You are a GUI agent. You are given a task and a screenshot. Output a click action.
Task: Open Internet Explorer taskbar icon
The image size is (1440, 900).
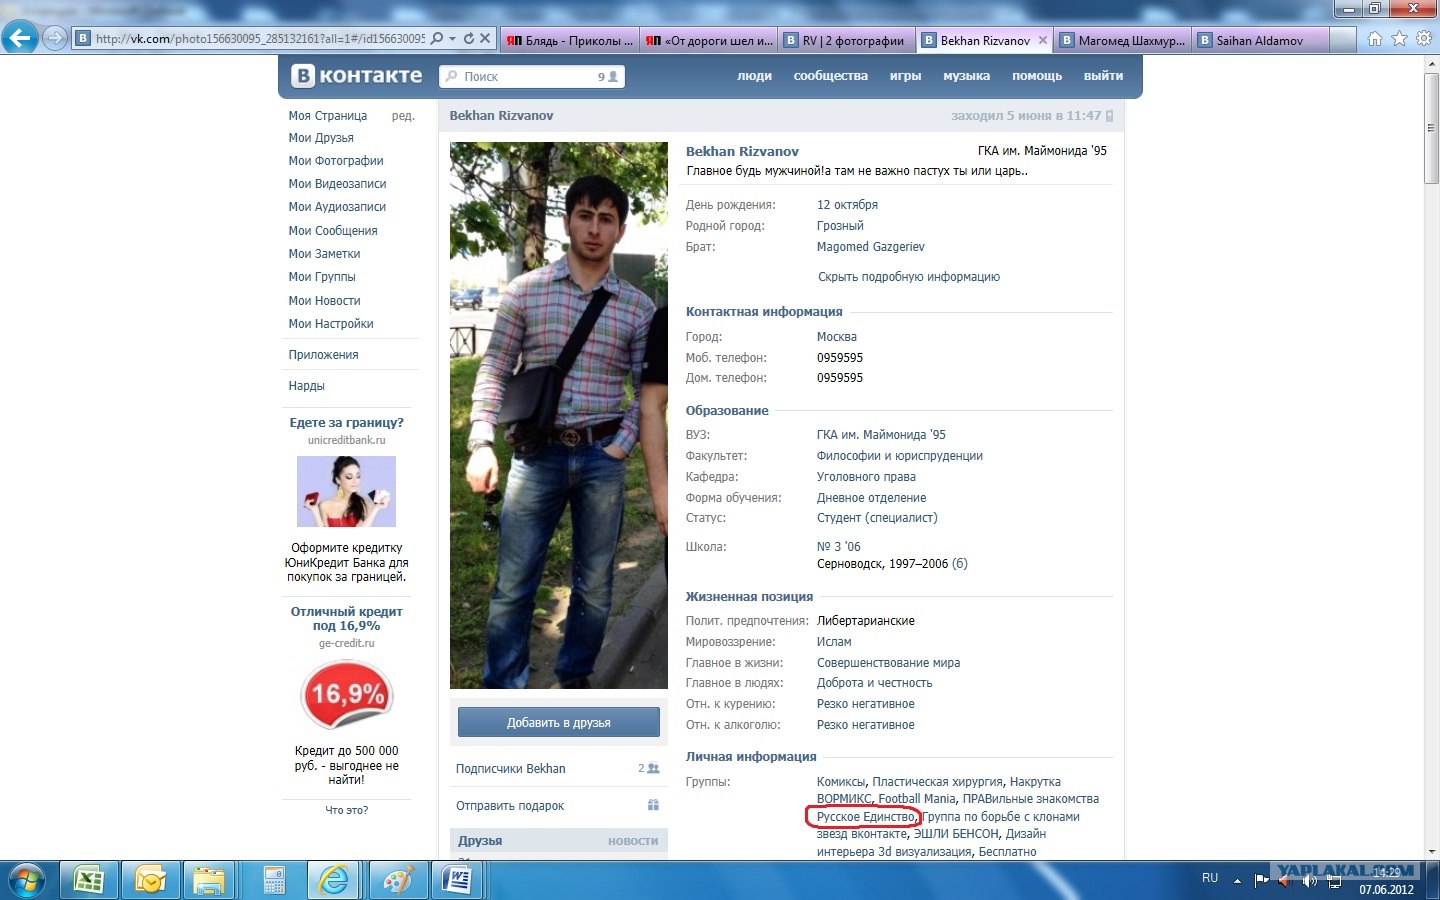pos(333,880)
